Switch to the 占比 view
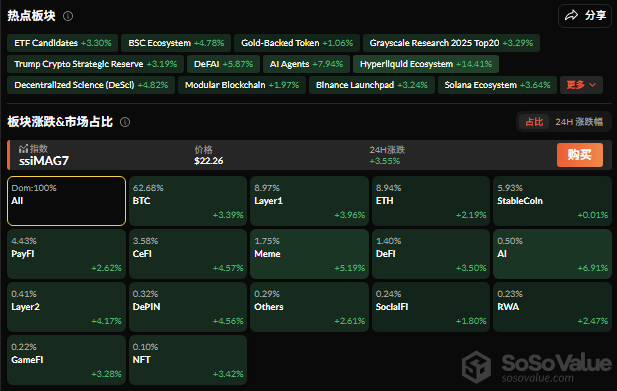 click(534, 122)
